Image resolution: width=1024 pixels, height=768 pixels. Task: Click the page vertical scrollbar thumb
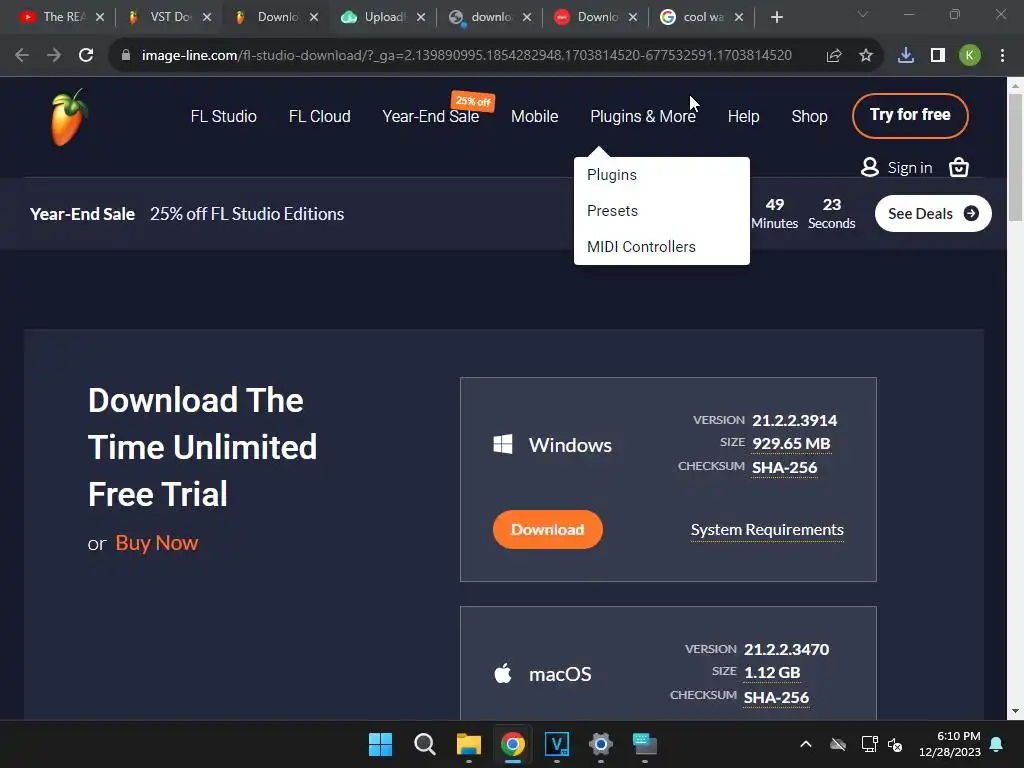[1015, 157]
